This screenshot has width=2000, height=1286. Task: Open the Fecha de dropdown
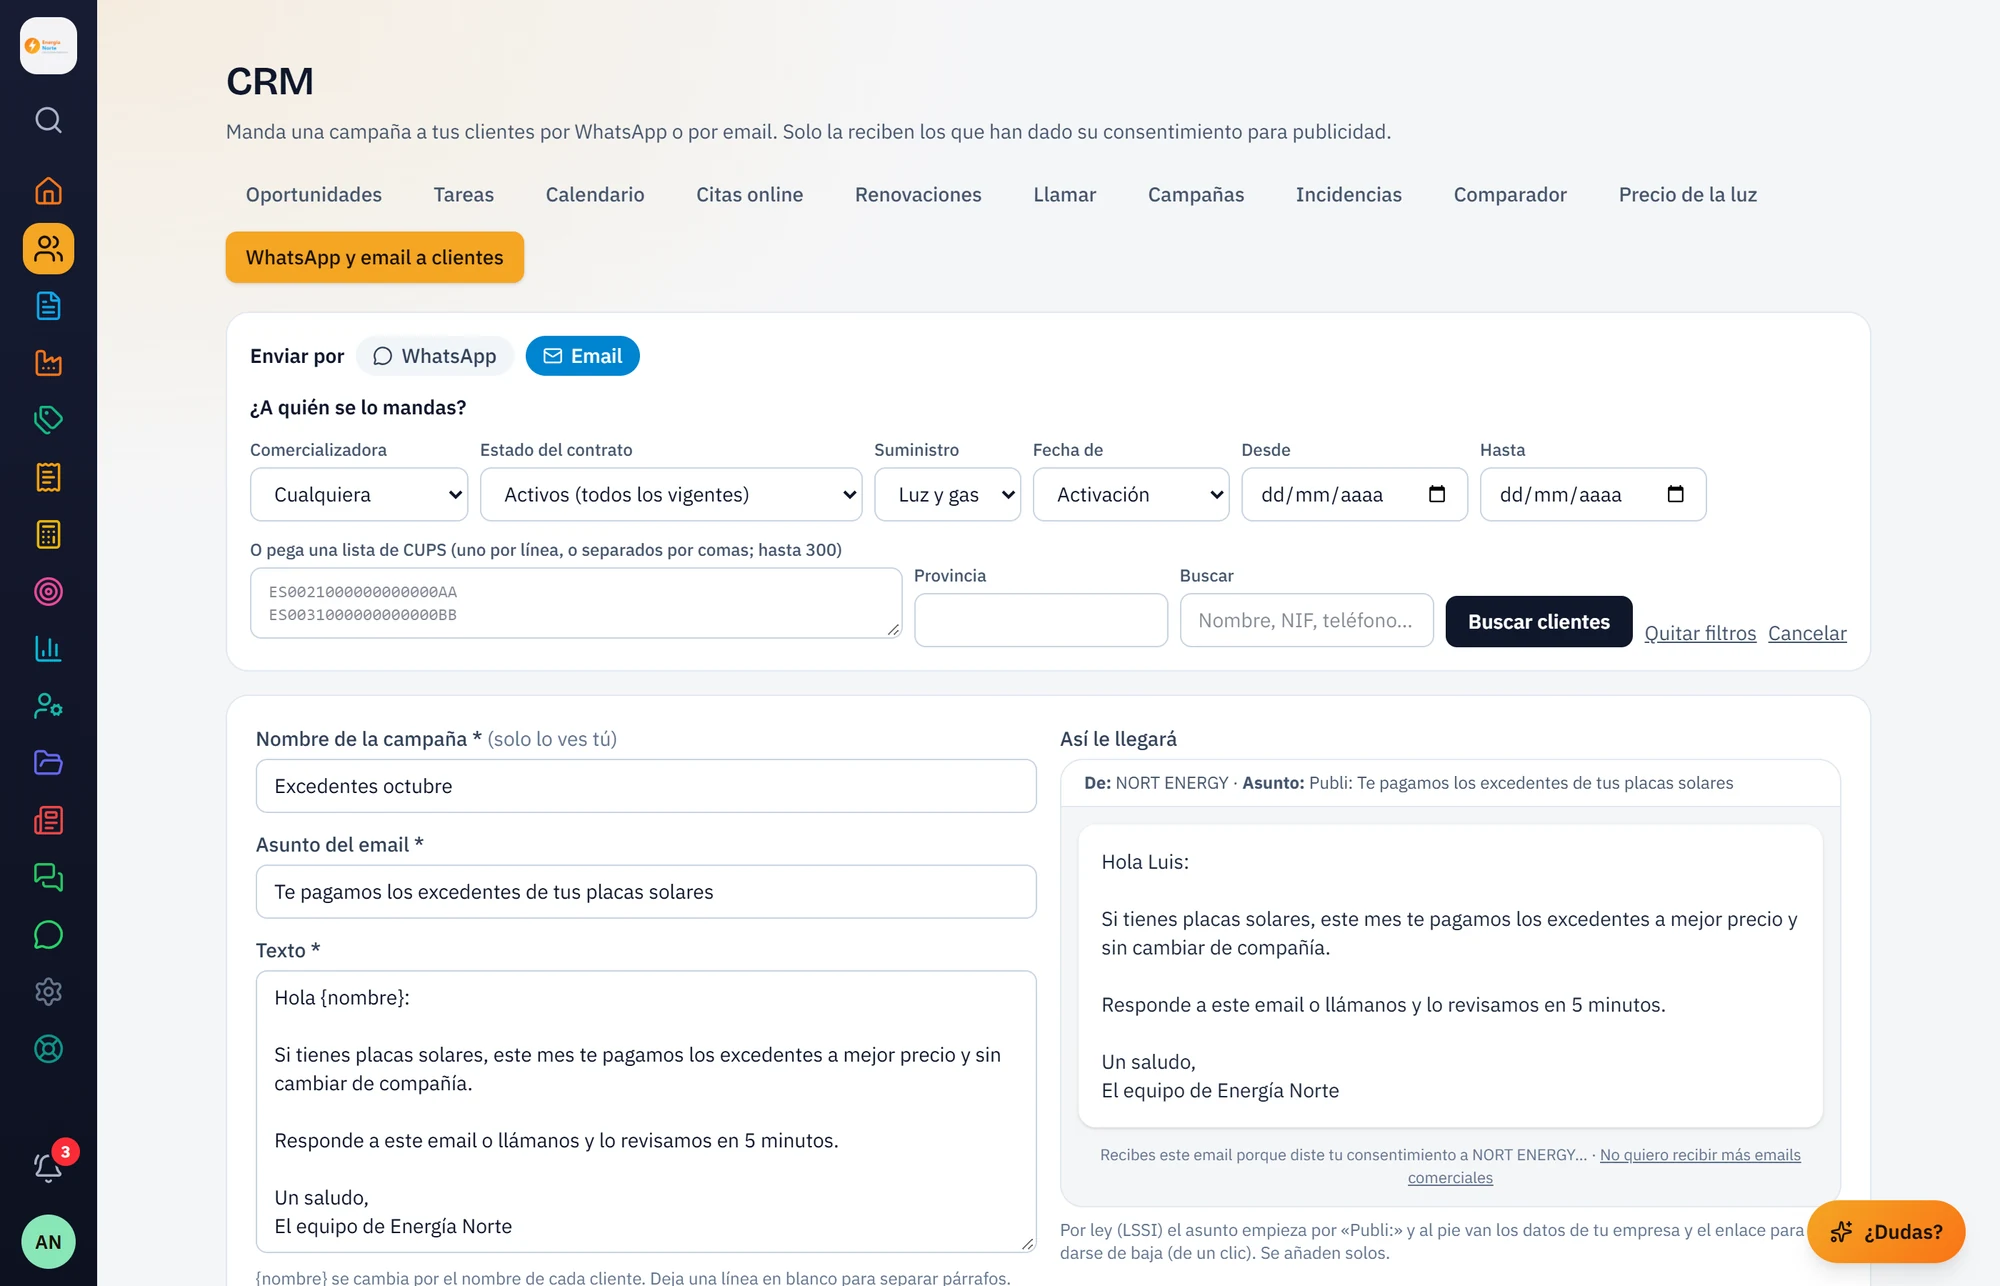point(1131,494)
